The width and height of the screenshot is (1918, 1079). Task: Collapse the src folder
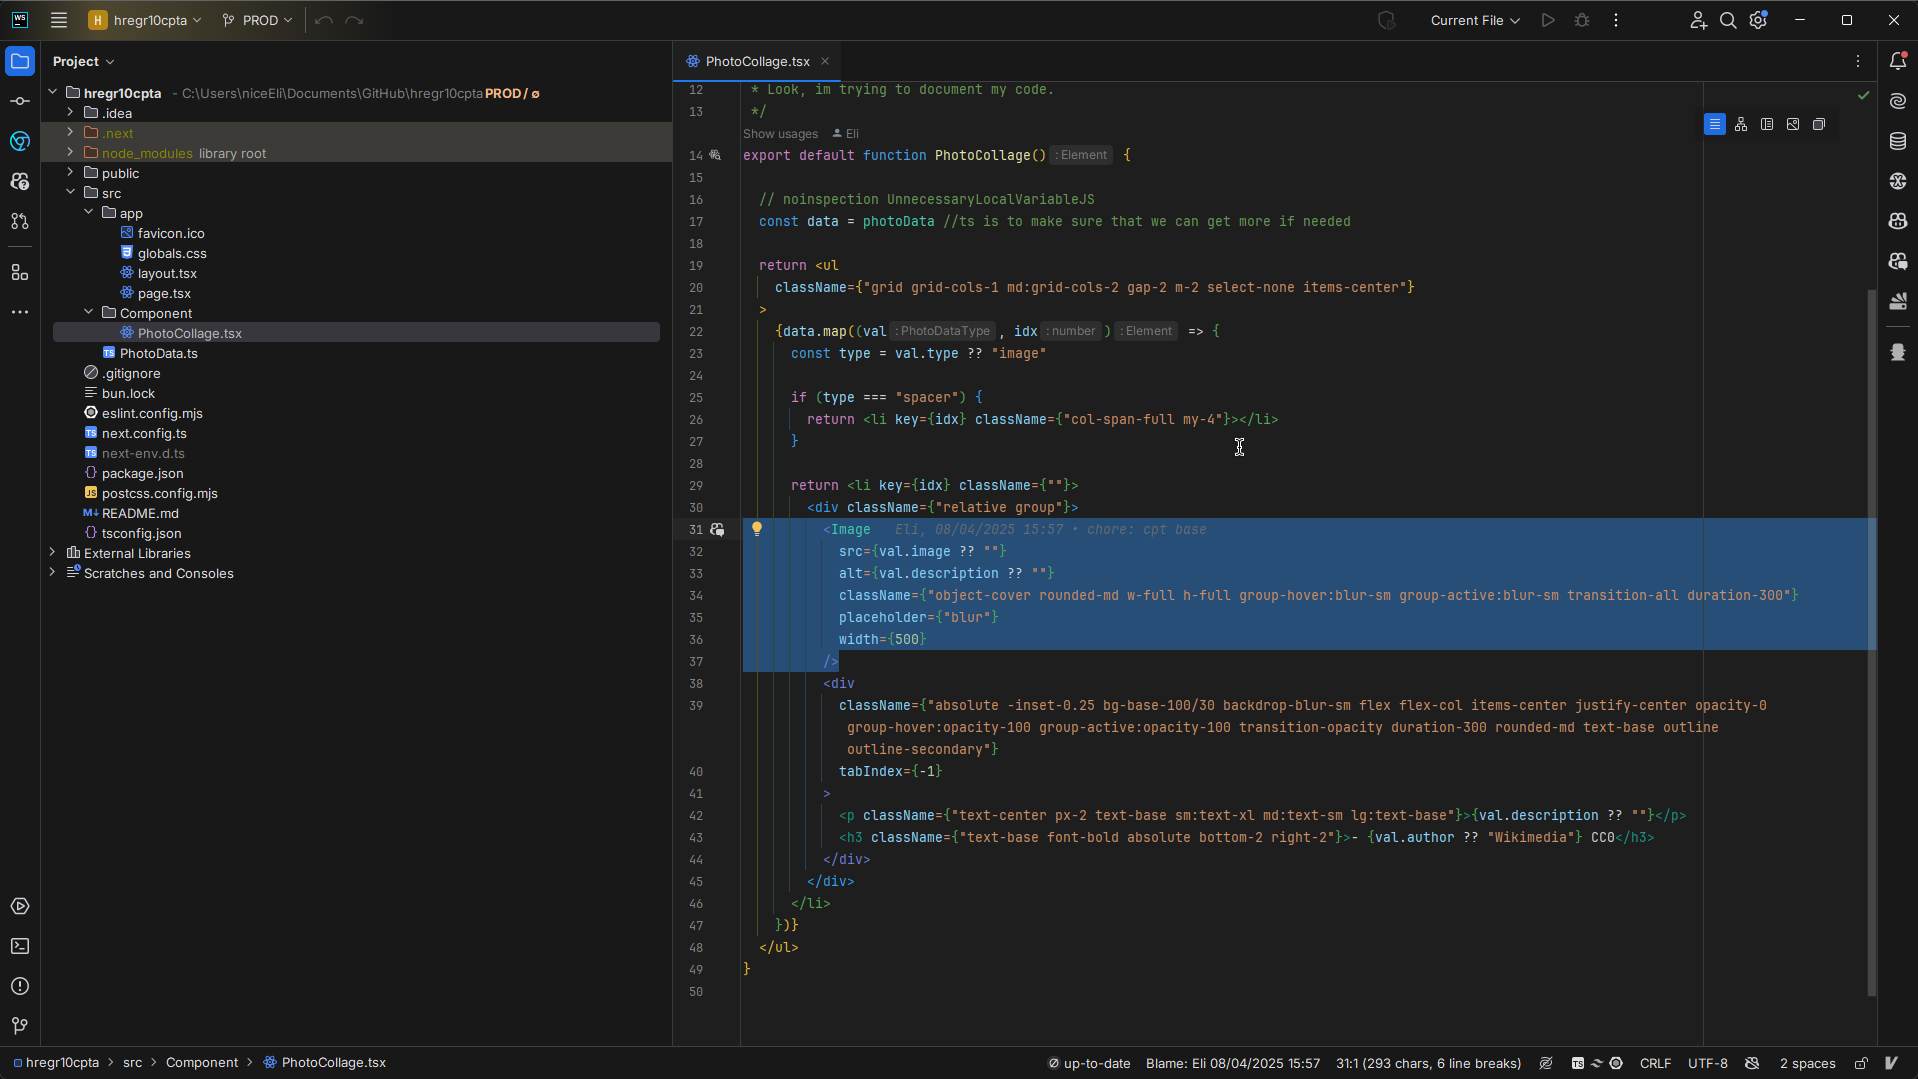[70, 193]
